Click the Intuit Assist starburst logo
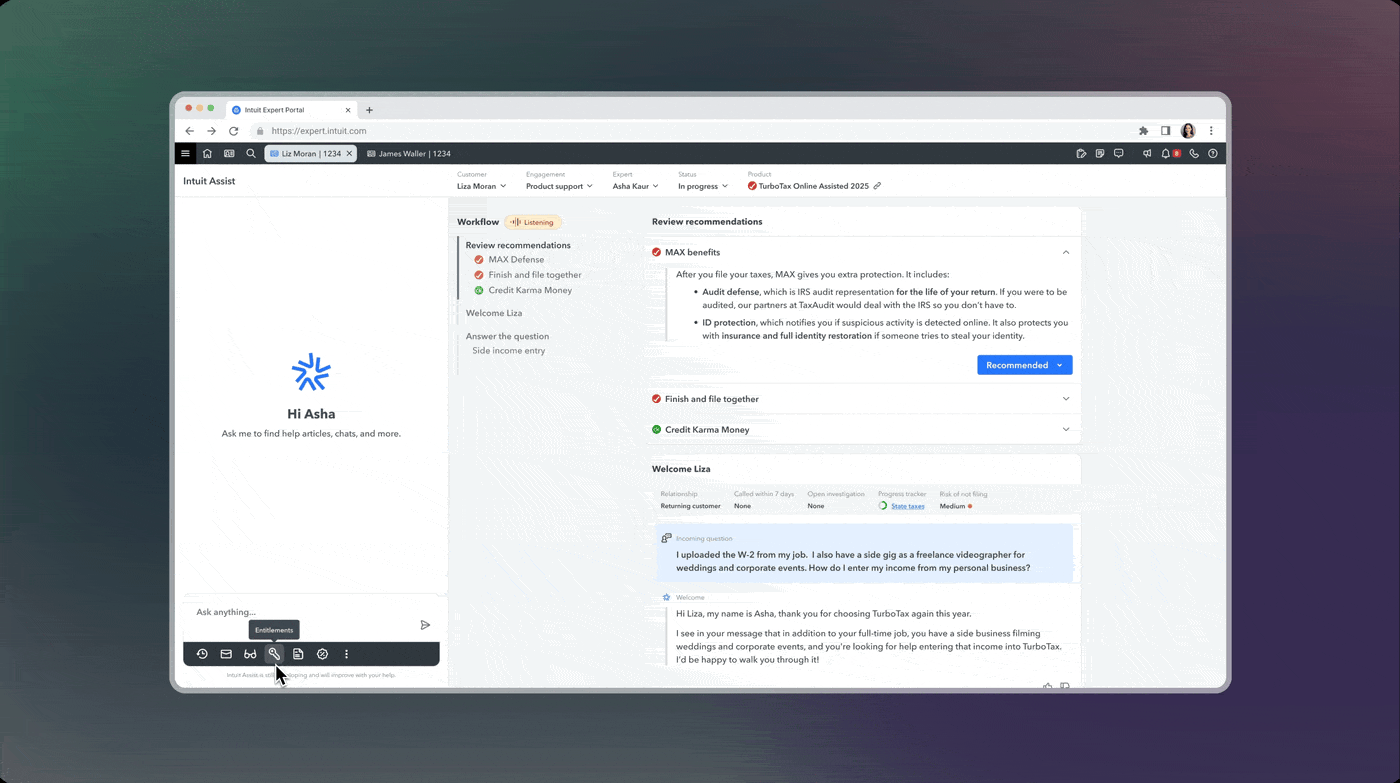 tap(311, 372)
